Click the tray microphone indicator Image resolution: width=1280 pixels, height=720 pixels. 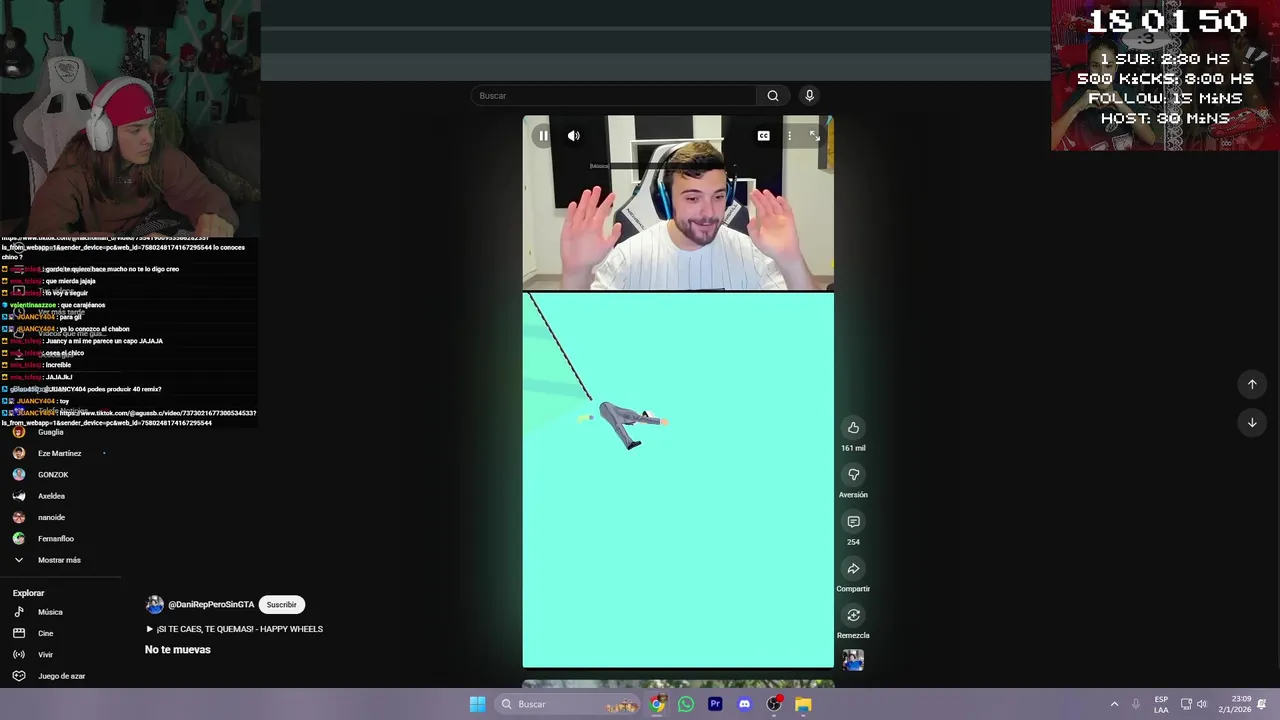(1136, 704)
